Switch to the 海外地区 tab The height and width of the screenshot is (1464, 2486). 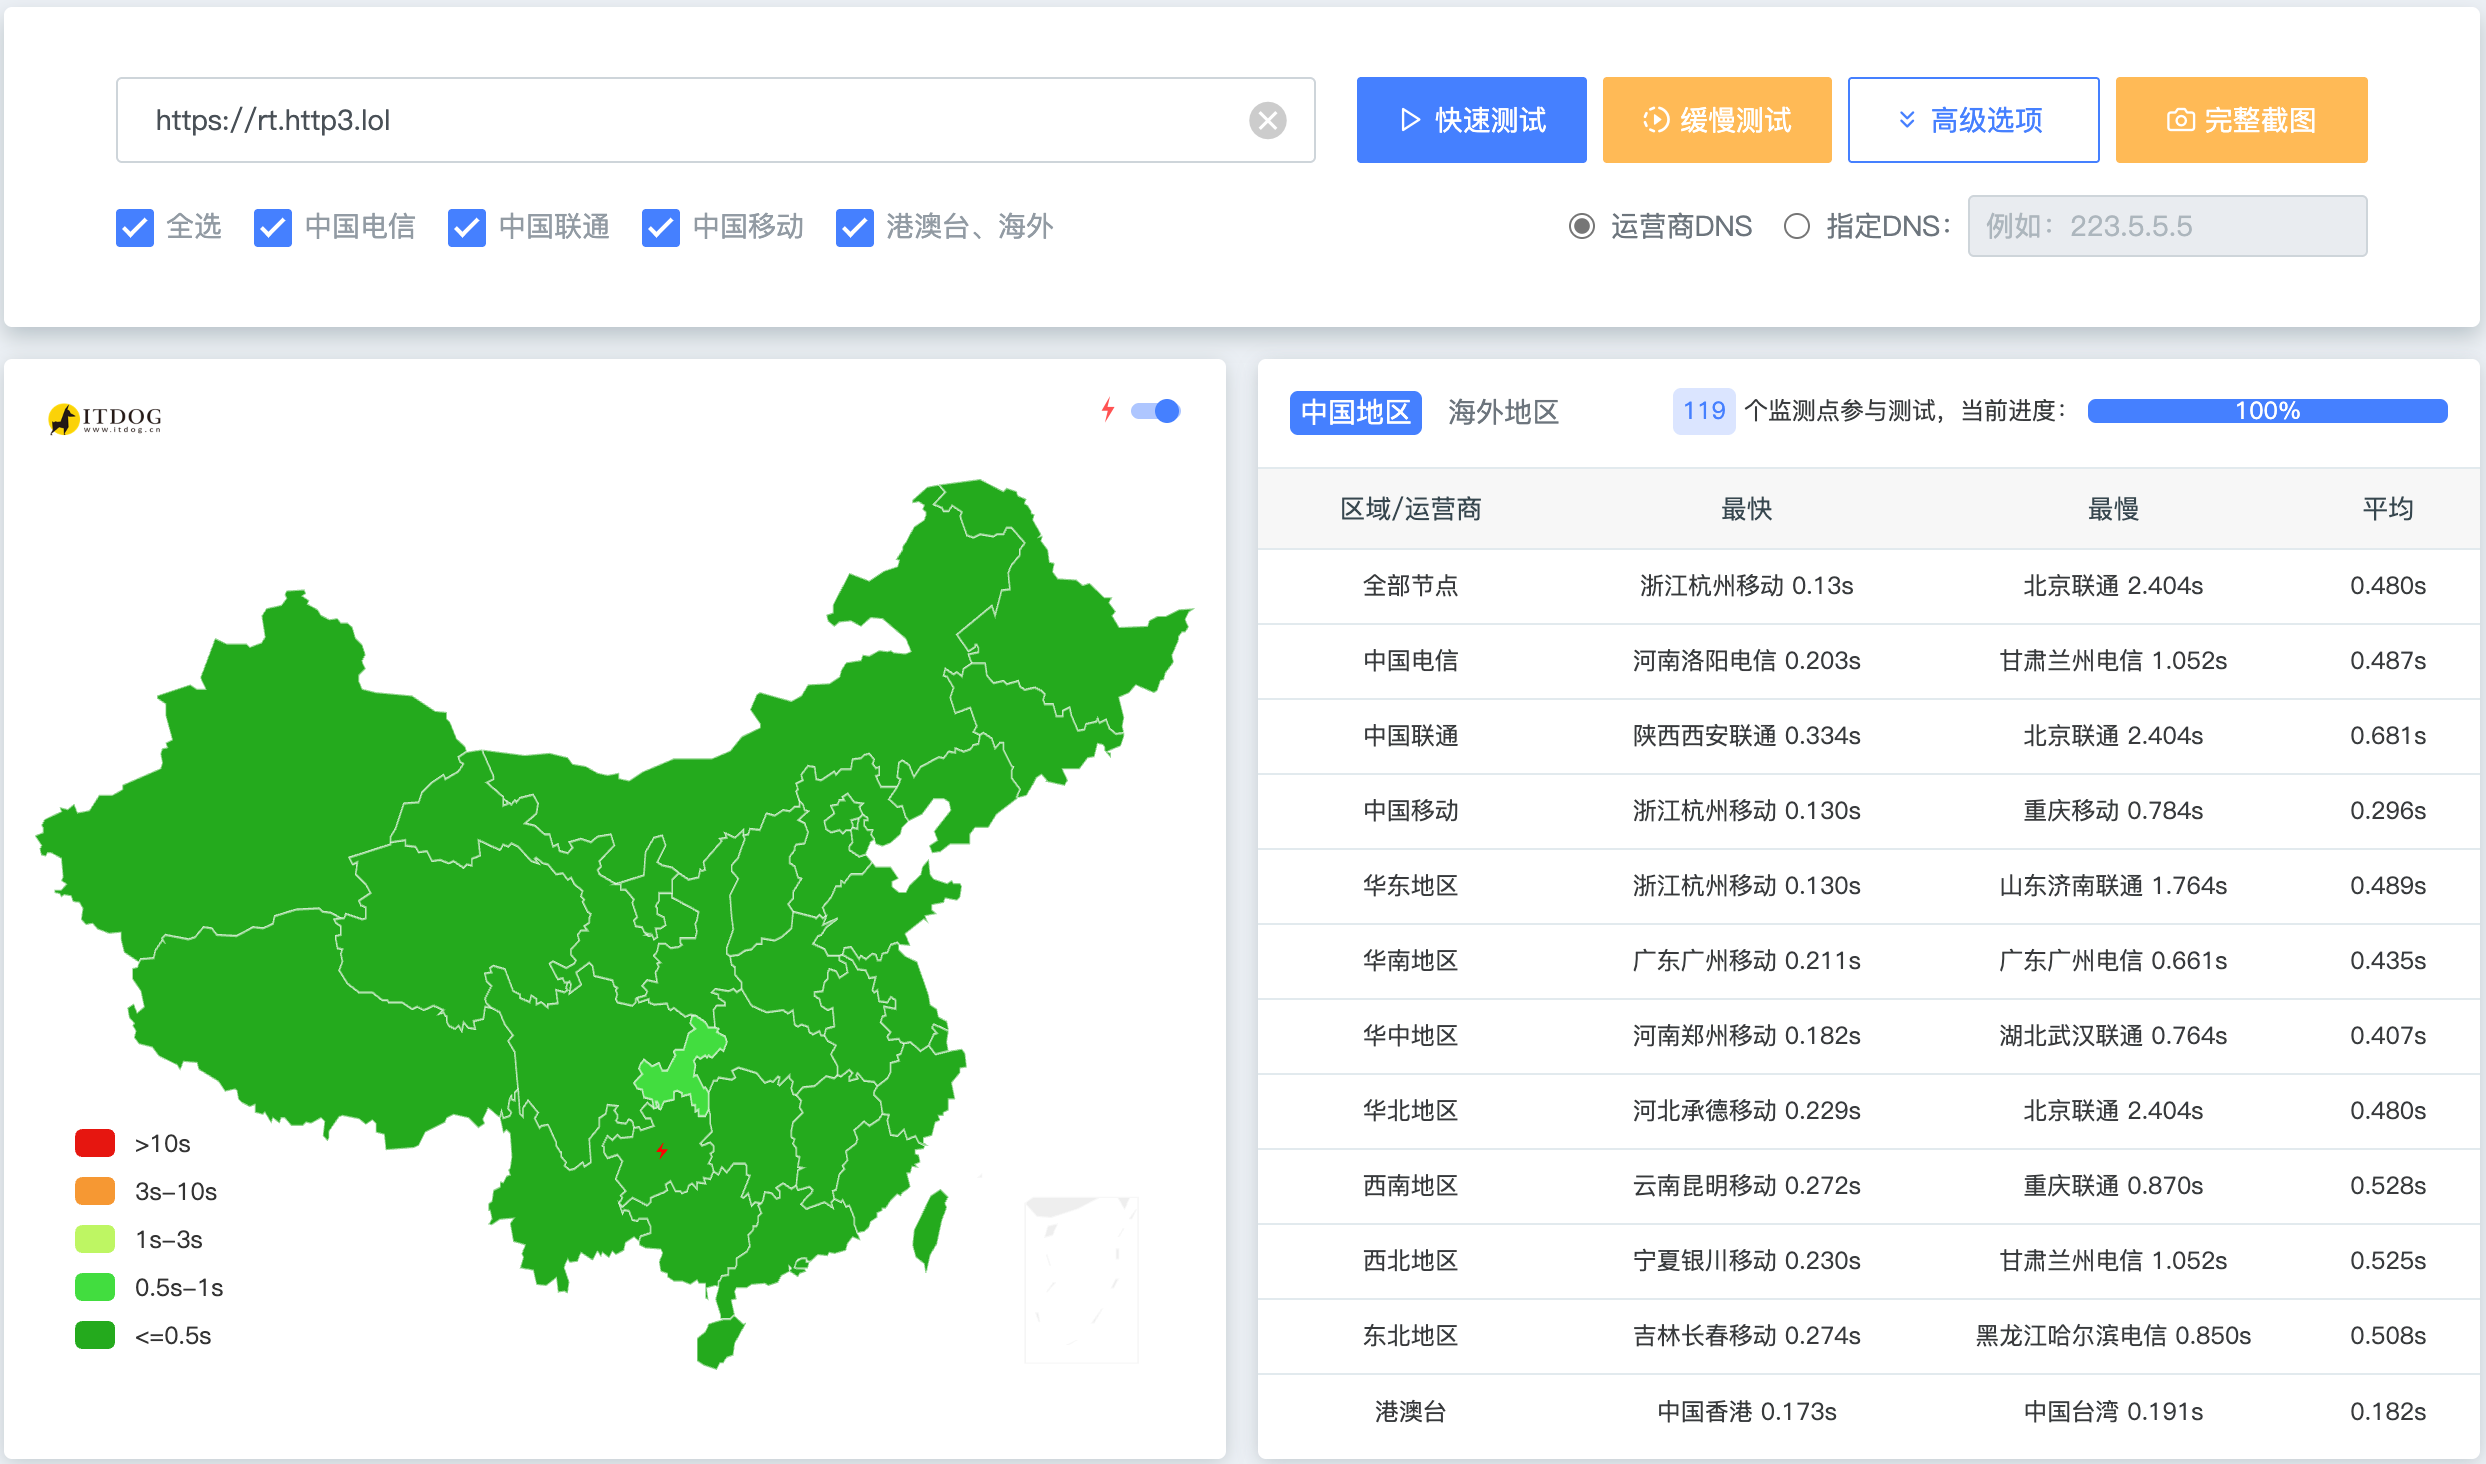[x=1504, y=412]
